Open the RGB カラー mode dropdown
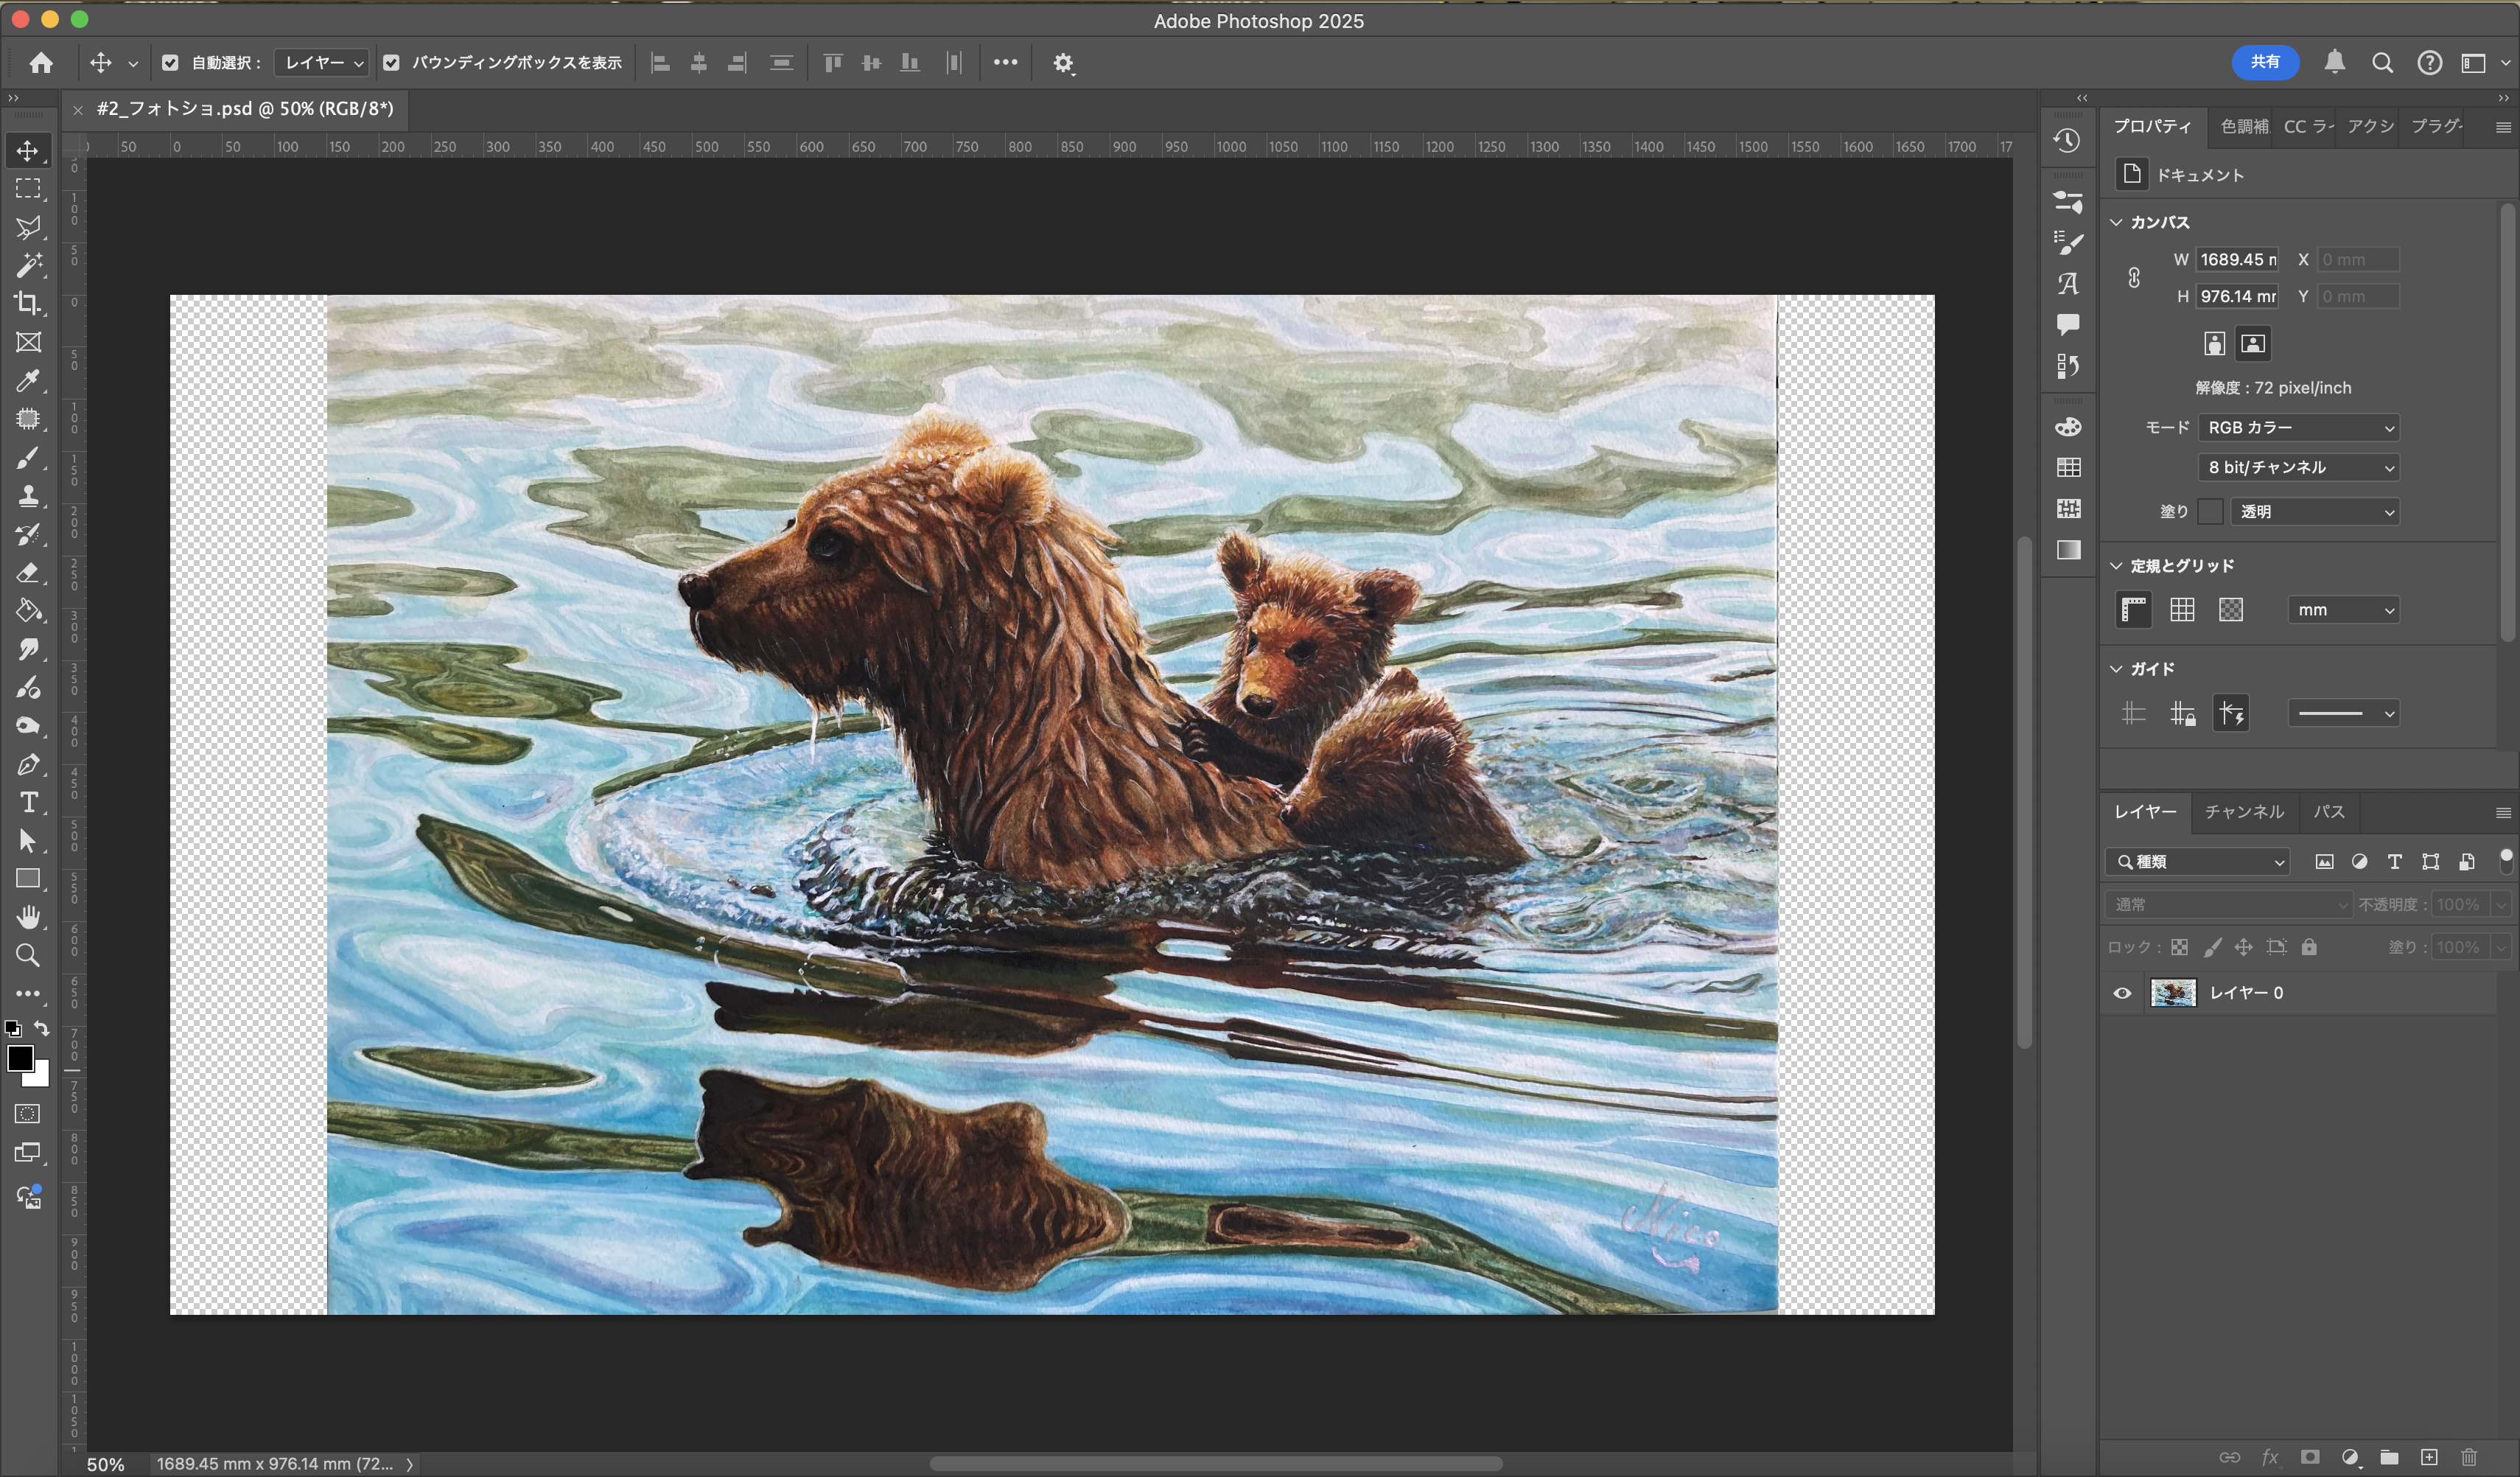The image size is (2520, 1477). click(2298, 428)
